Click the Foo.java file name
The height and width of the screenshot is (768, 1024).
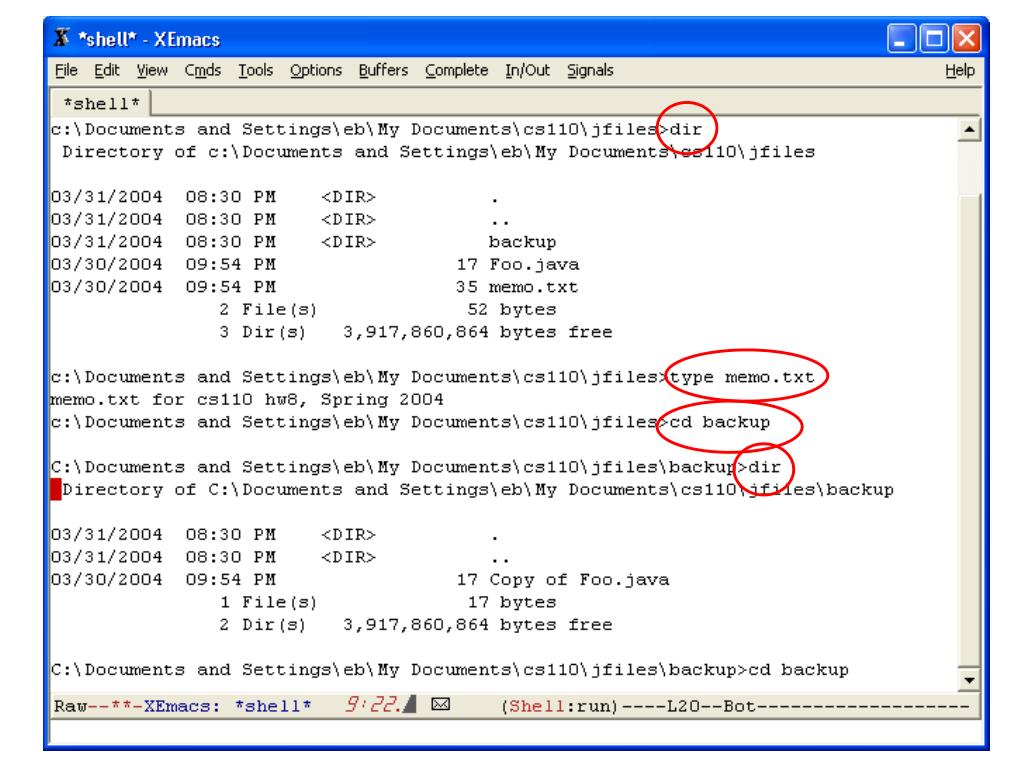(x=534, y=264)
